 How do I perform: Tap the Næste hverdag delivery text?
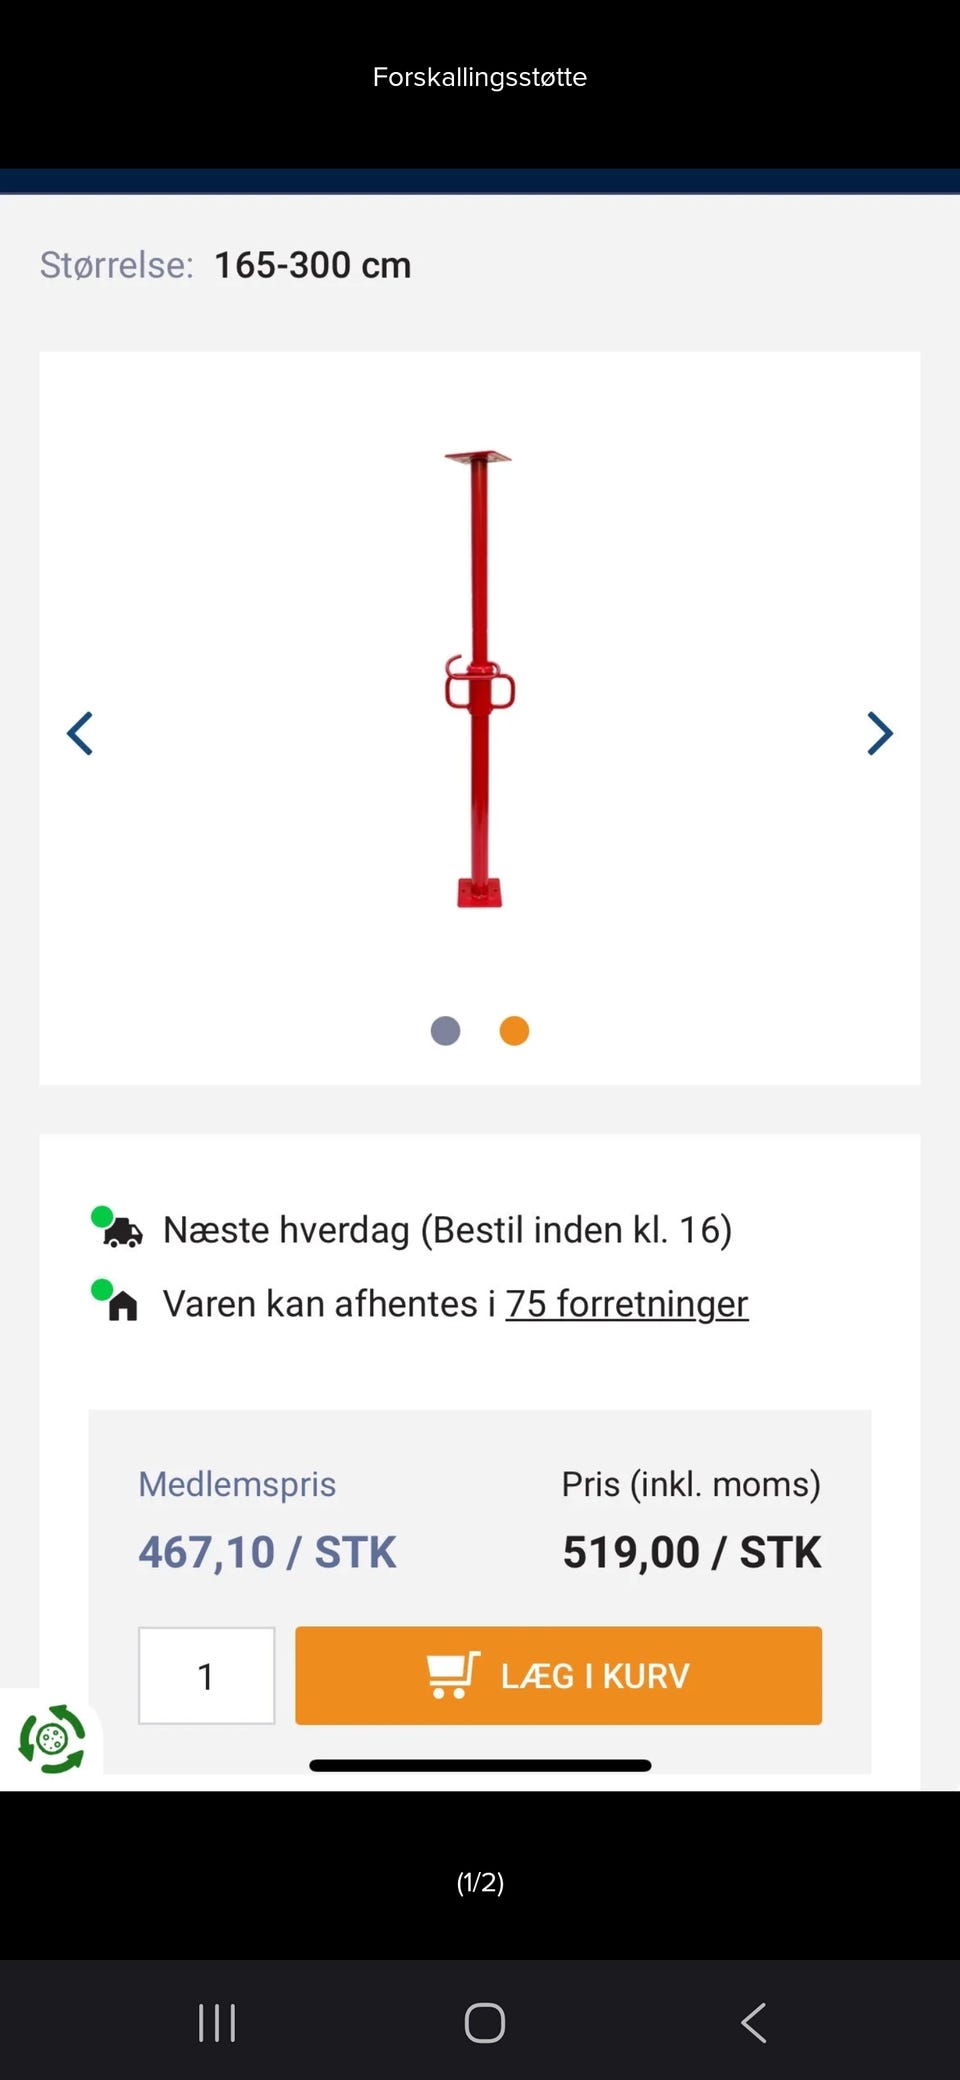[447, 1230]
